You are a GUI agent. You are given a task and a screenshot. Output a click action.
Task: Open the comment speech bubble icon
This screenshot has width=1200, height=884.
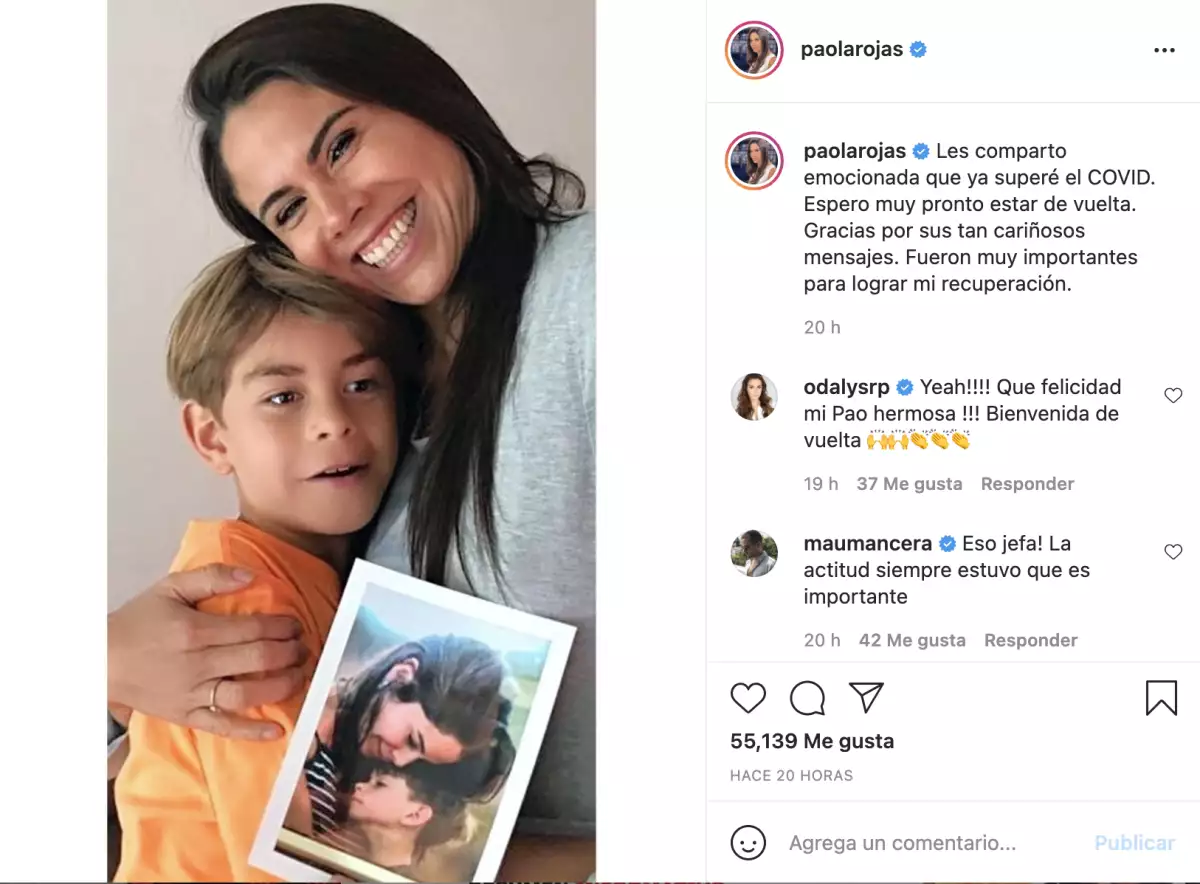pos(807,698)
